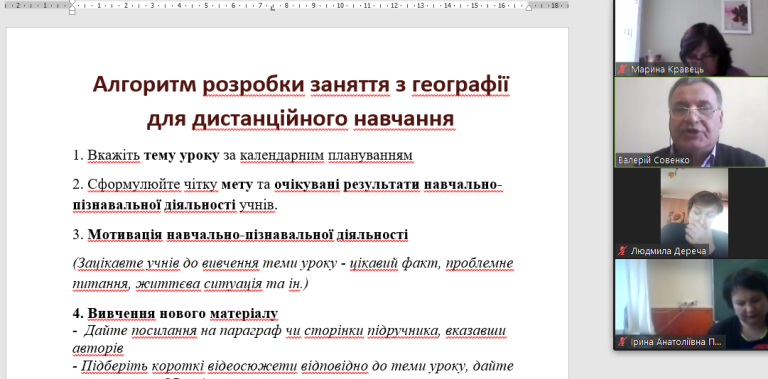The image size is (768, 379).
Task: Click the heading line 'для дистанційного навчання'
Action: coord(301,119)
